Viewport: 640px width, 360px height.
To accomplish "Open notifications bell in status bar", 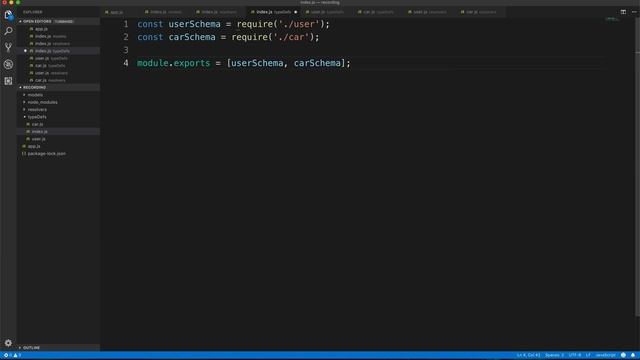I will [633, 355].
